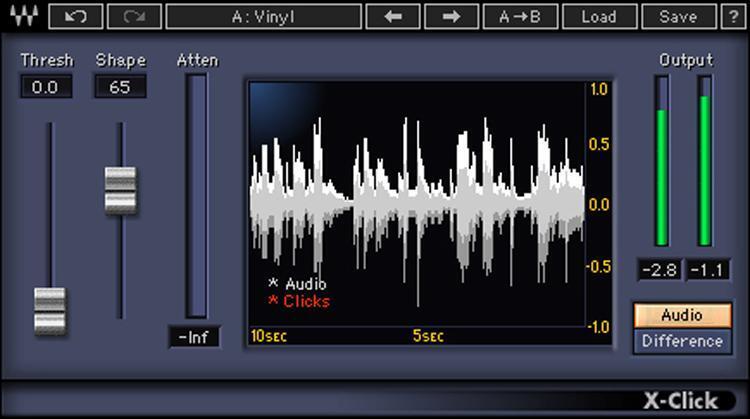The height and width of the screenshot is (419, 750).
Task: Open the Load preset menu
Action: point(598,16)
